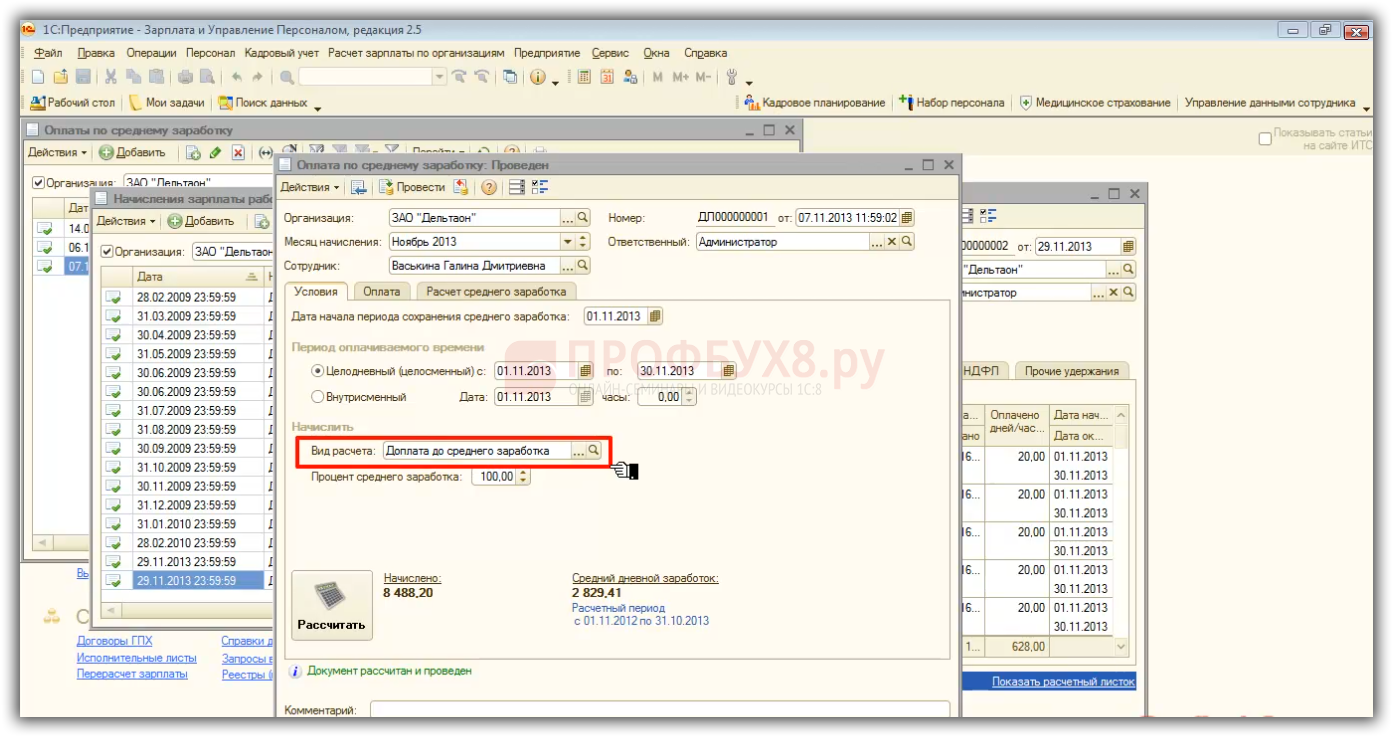Screen dimensions: 1393x737
Task: Open dropdown arrow of main toolbar search field
Action: [x=440, y=77]
